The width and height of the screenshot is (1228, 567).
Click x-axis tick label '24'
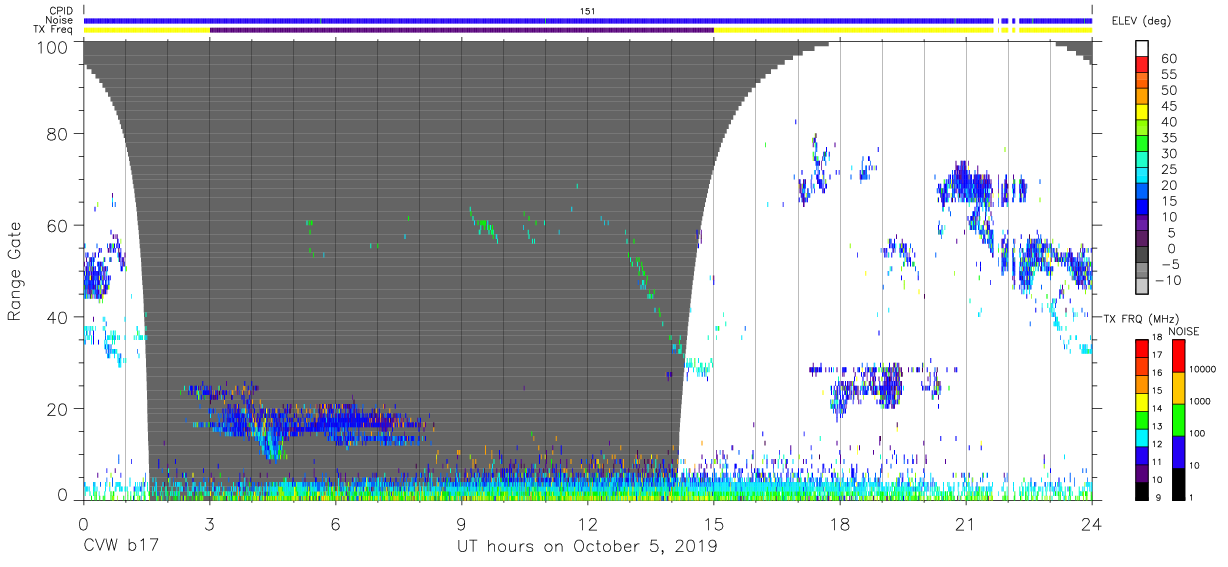click(1092, 523)
